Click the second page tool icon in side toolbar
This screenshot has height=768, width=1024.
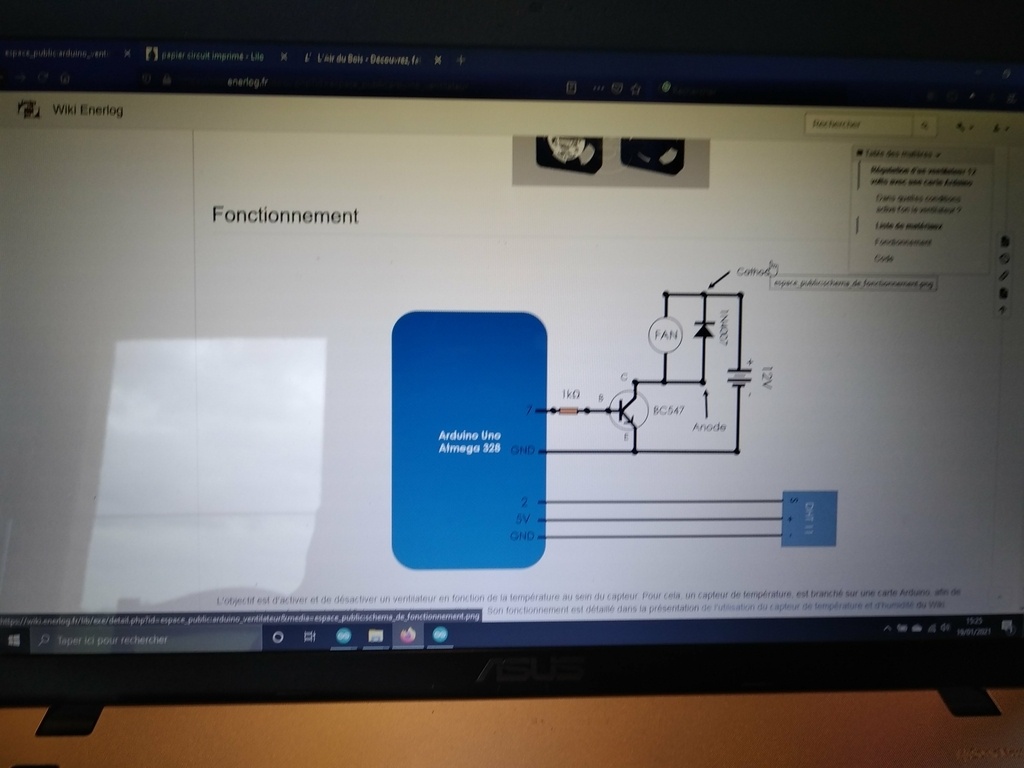pyautogui.click(x=1004, y=259)
